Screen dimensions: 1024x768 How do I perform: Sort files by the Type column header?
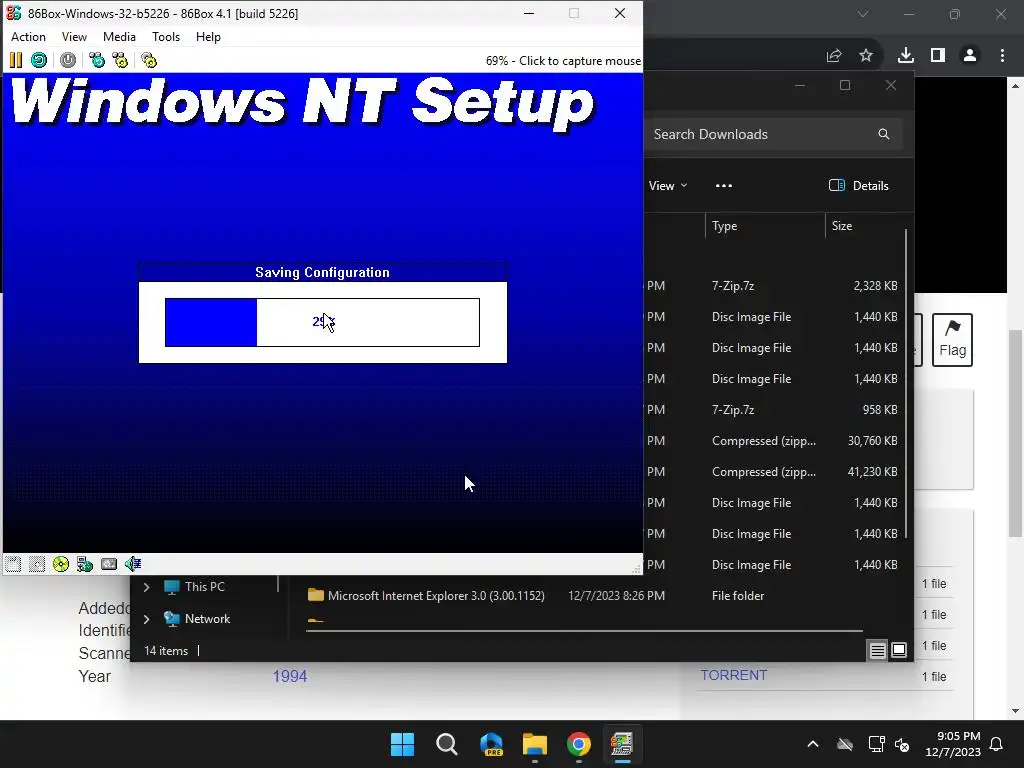765,226
